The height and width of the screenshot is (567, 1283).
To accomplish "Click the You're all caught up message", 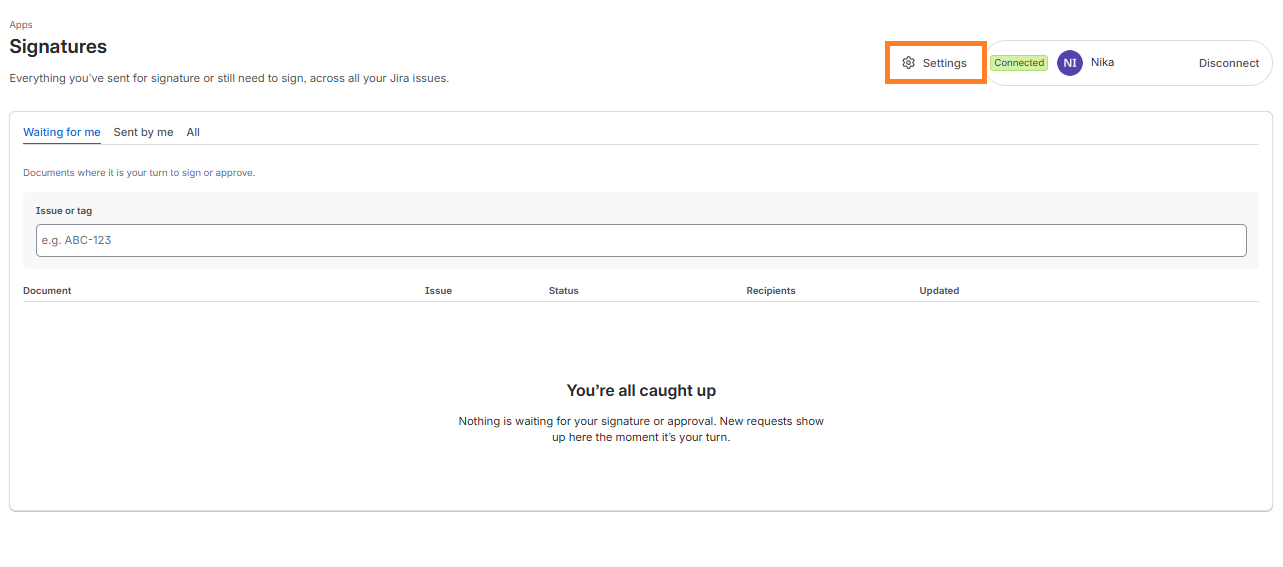I will tap(641, 391).
